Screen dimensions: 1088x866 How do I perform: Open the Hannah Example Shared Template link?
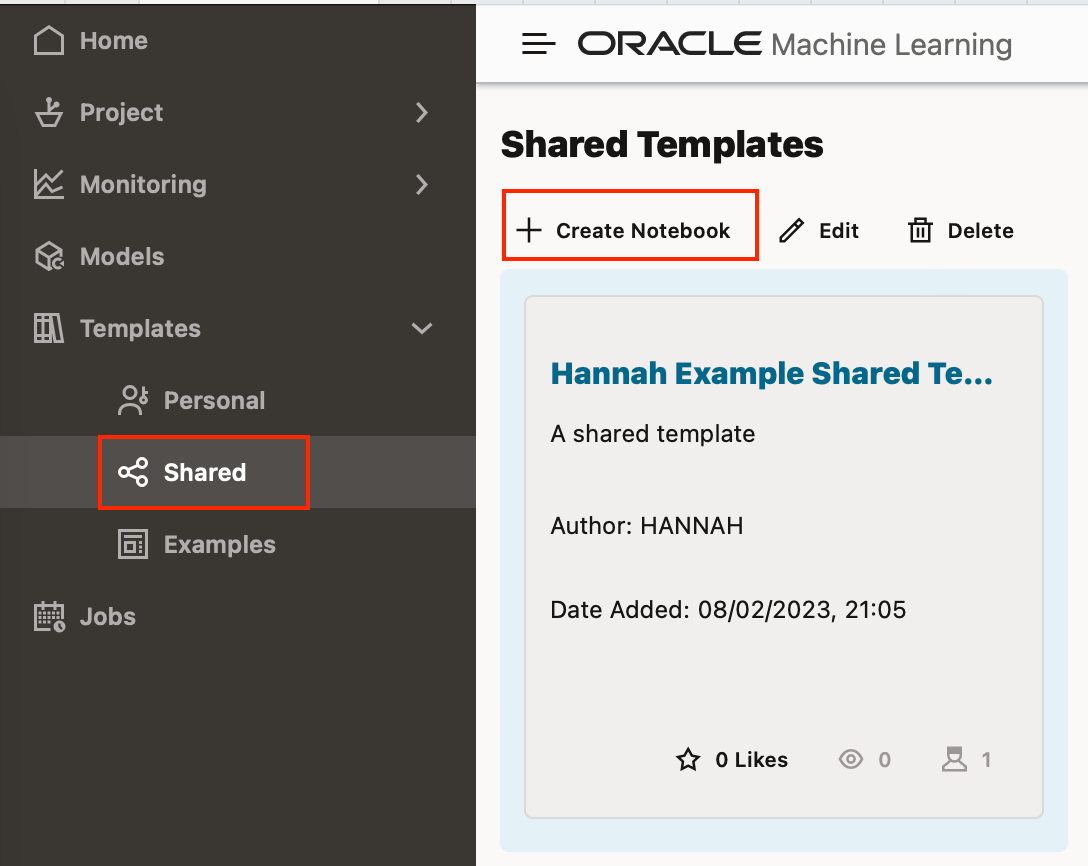coord(771,374)
